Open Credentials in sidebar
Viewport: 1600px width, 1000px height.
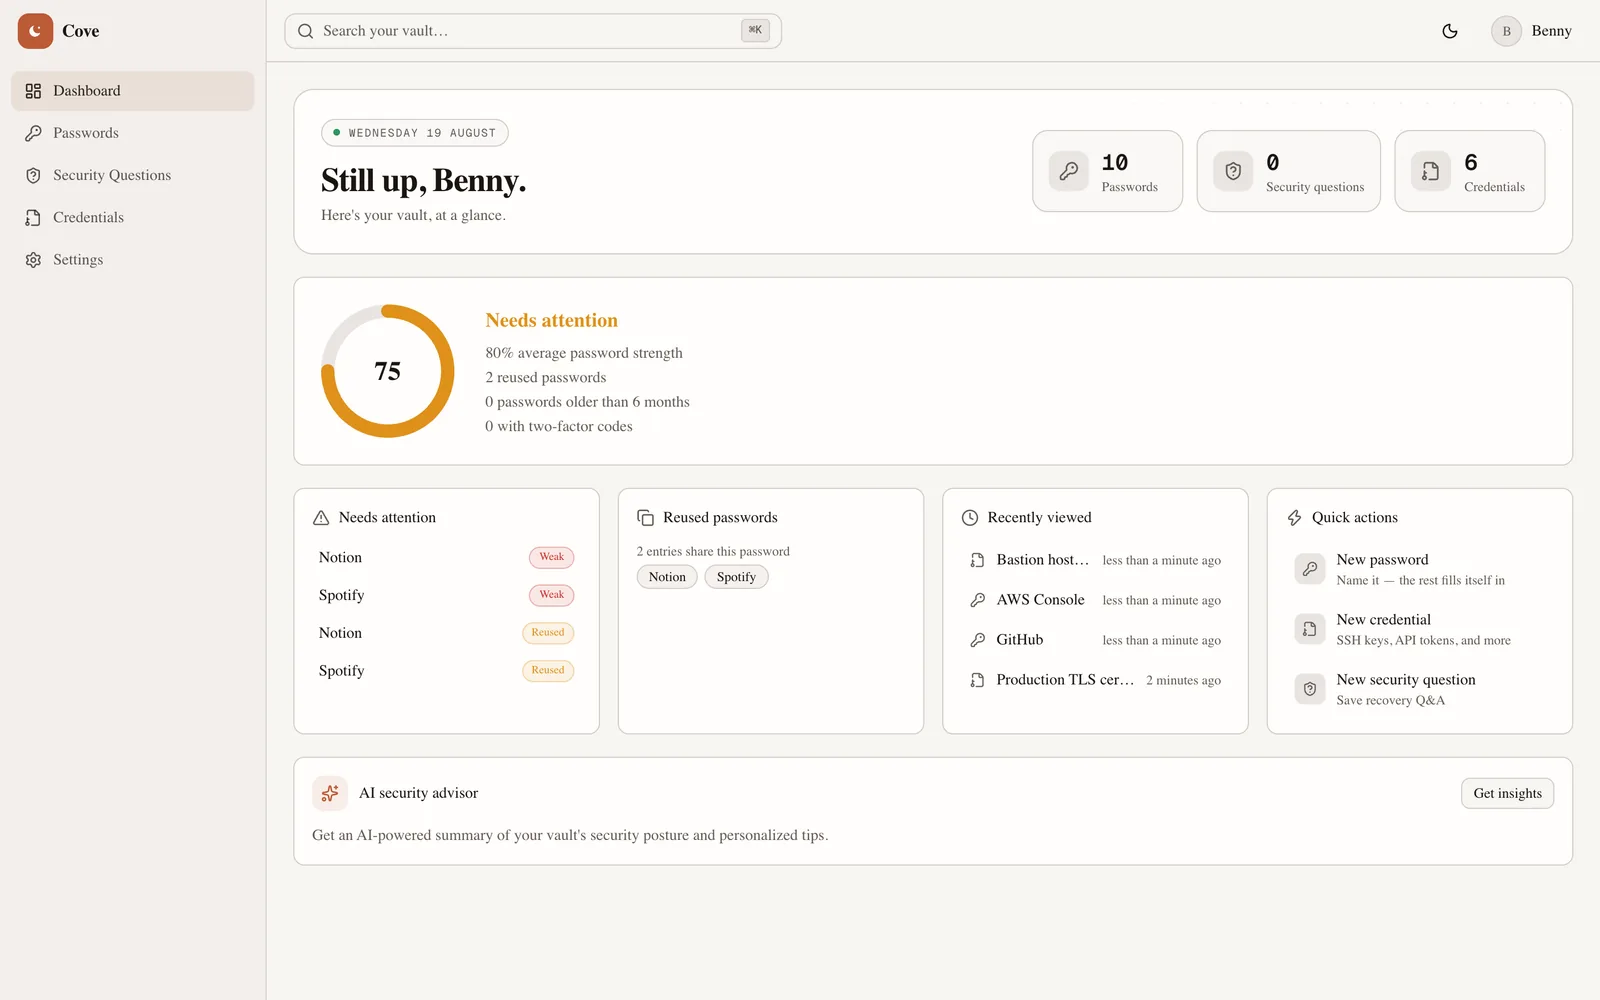[x=133, y=217]
